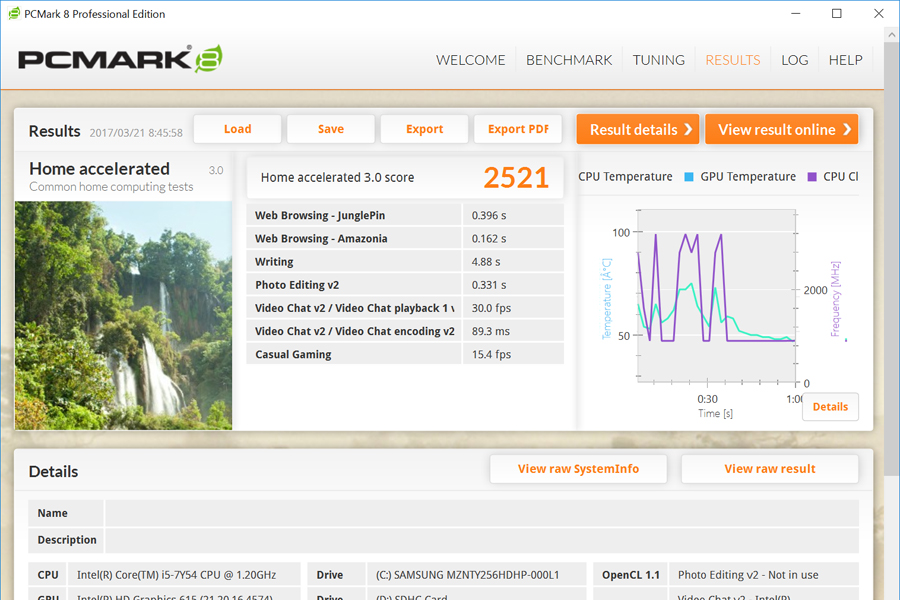Click the Name field in Details
This screenshot has width=900, height=600.
tap(482, 513)
